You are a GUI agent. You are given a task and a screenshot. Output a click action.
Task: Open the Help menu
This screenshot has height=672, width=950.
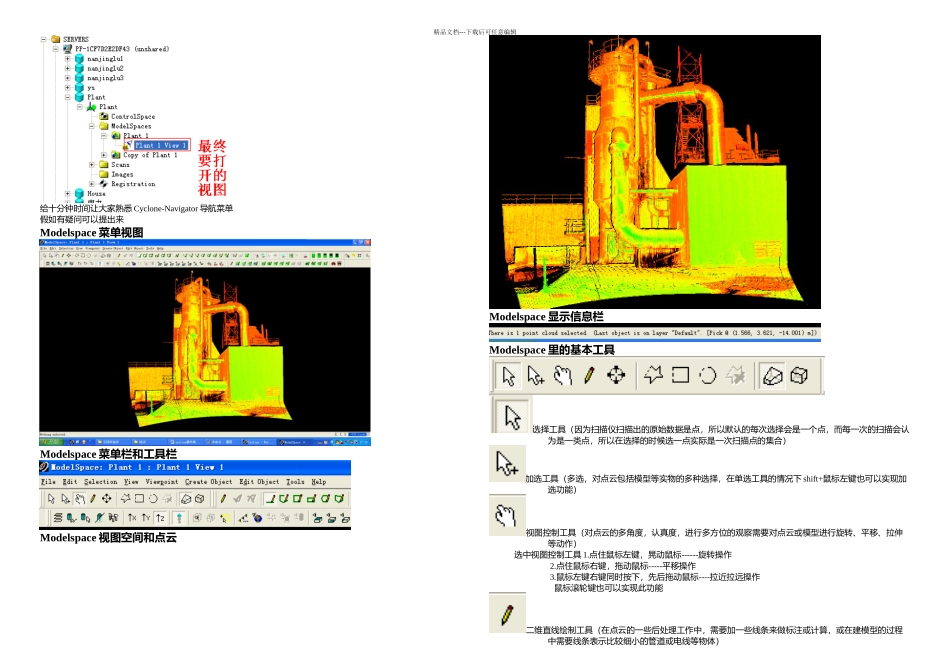[x=319, y=482]
